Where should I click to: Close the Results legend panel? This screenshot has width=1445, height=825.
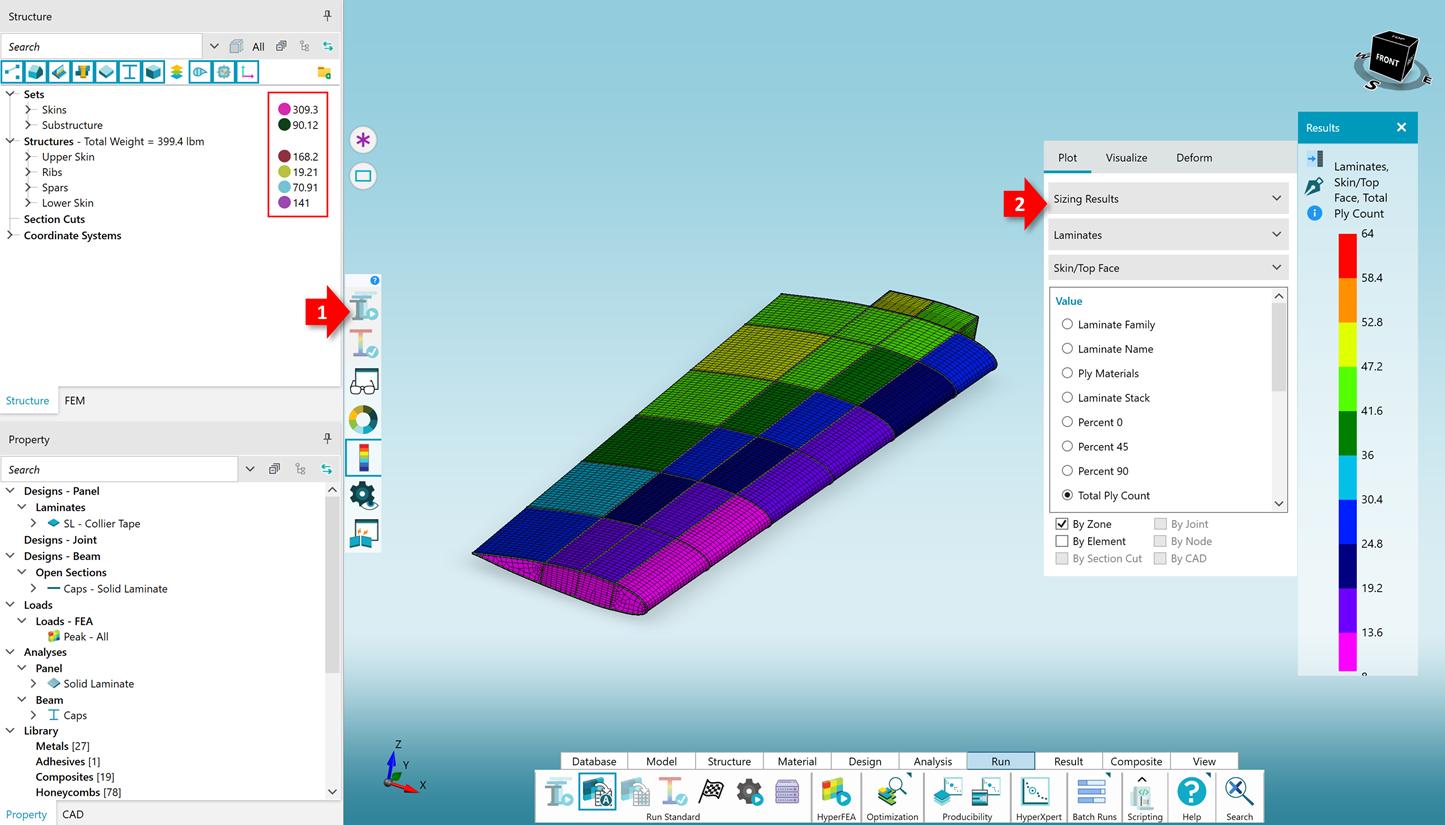[x=1401, y=128]
